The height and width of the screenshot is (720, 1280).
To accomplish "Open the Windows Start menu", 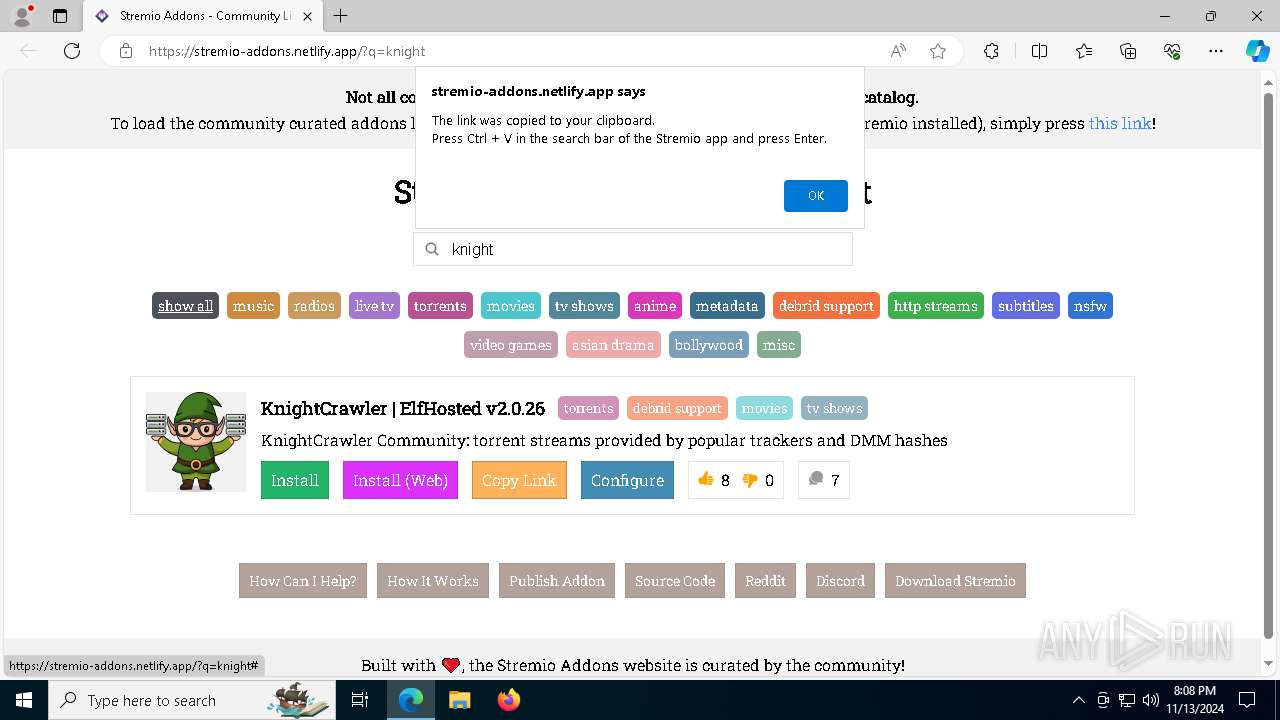I will tap(24, 700).
